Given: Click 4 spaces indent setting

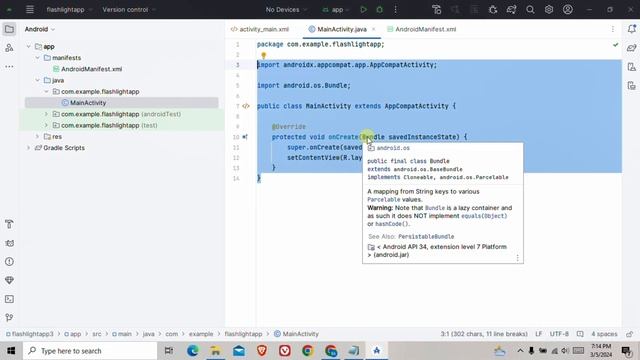Looking at the screenshot, I should (604, 334).
